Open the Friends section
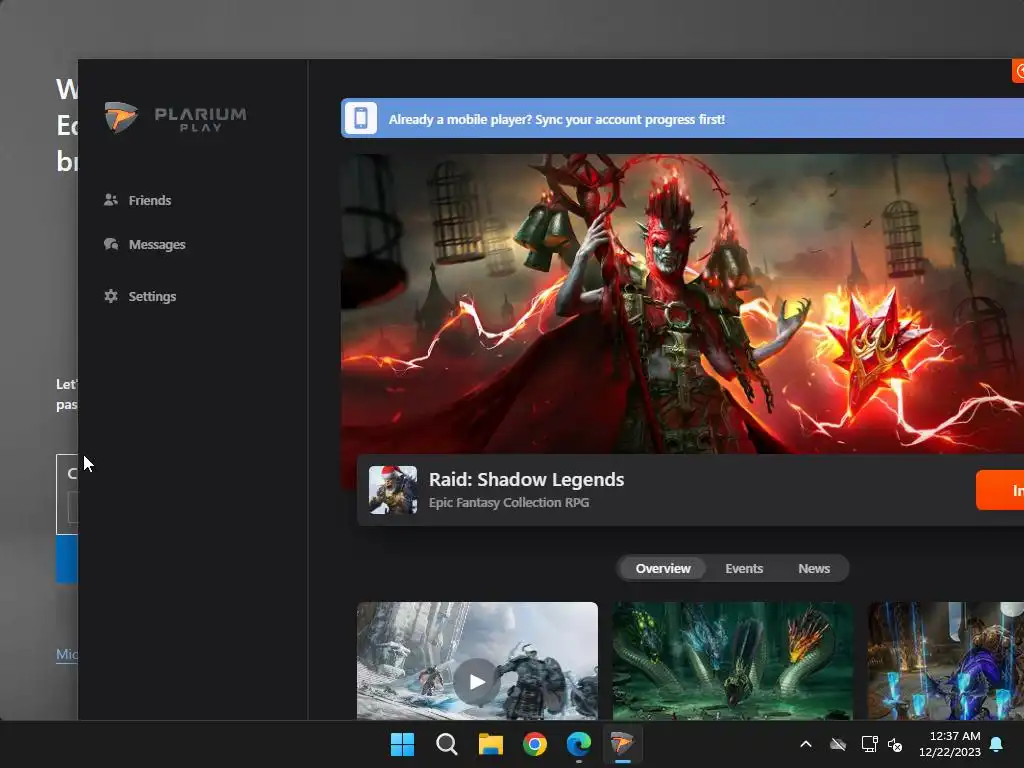 [x=138, y=200]
